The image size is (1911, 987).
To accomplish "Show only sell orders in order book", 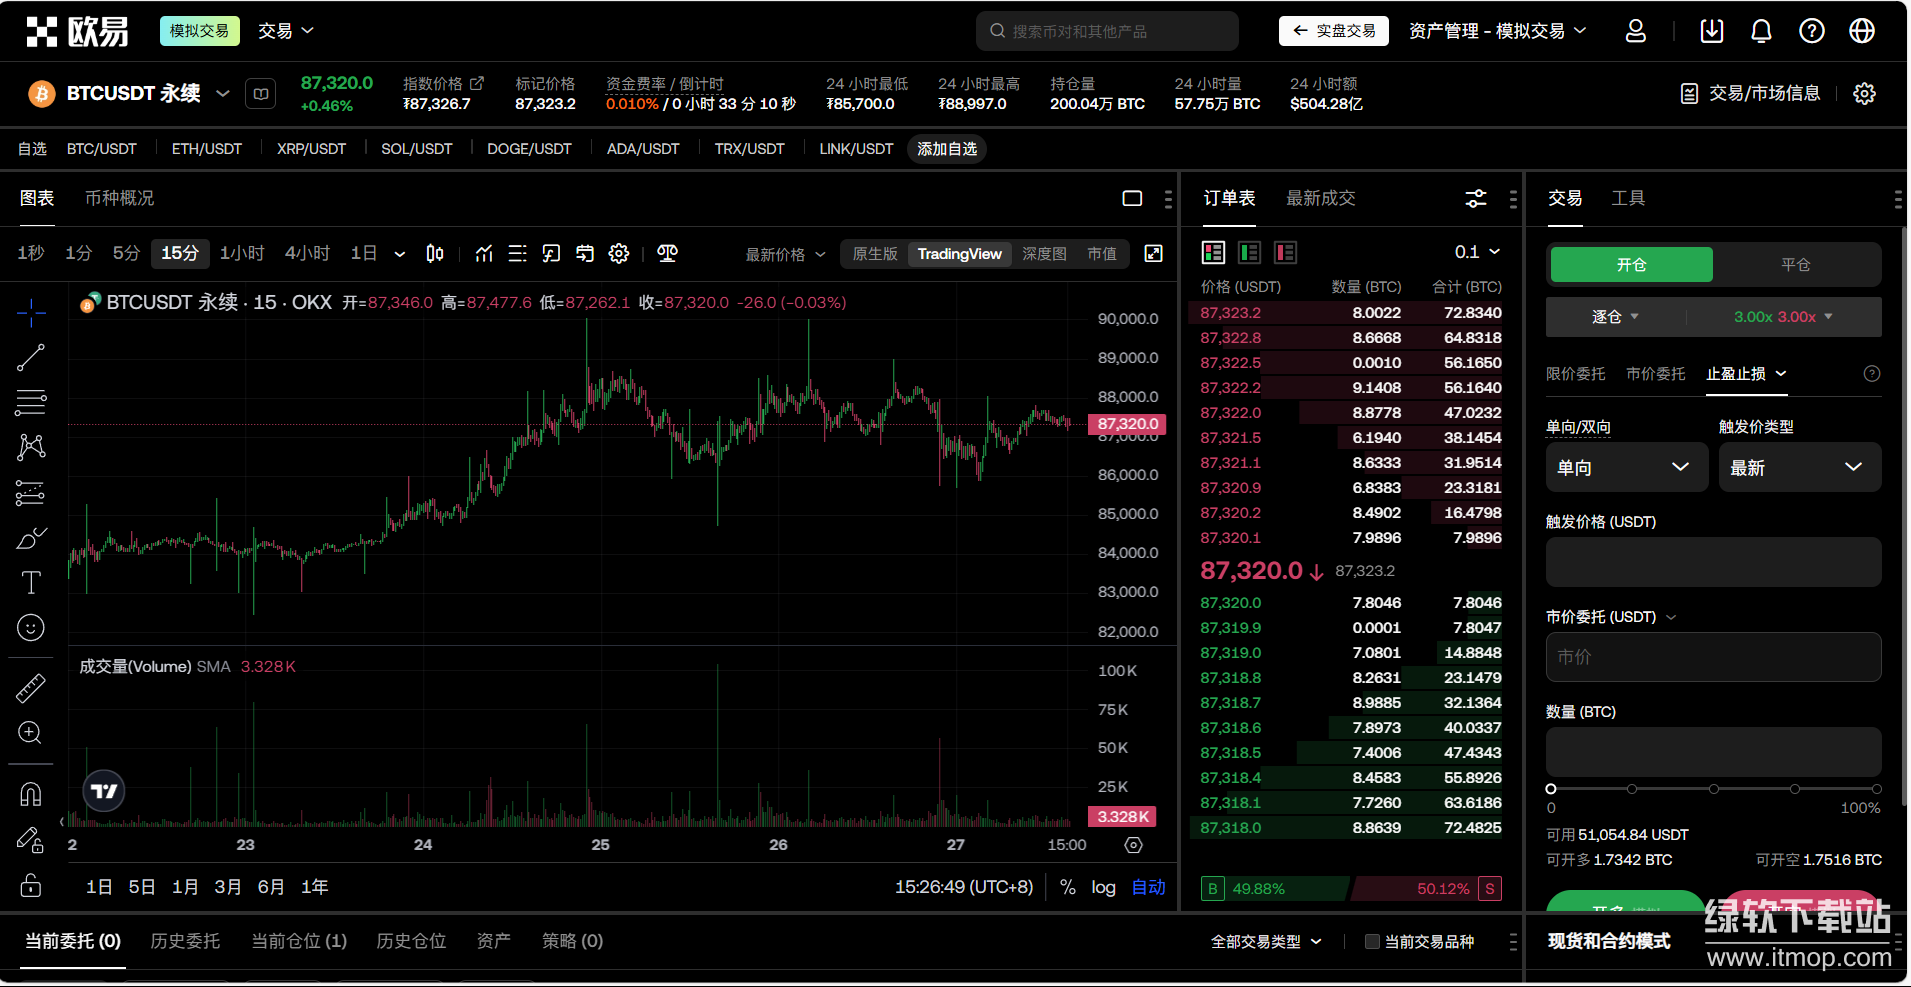I will [1285, 253].
